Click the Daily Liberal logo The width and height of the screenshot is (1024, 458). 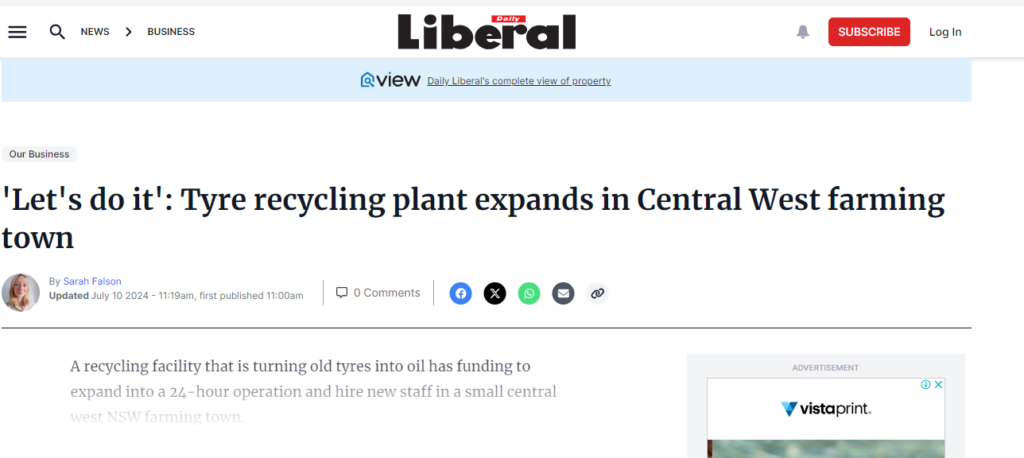click(487, 32)
